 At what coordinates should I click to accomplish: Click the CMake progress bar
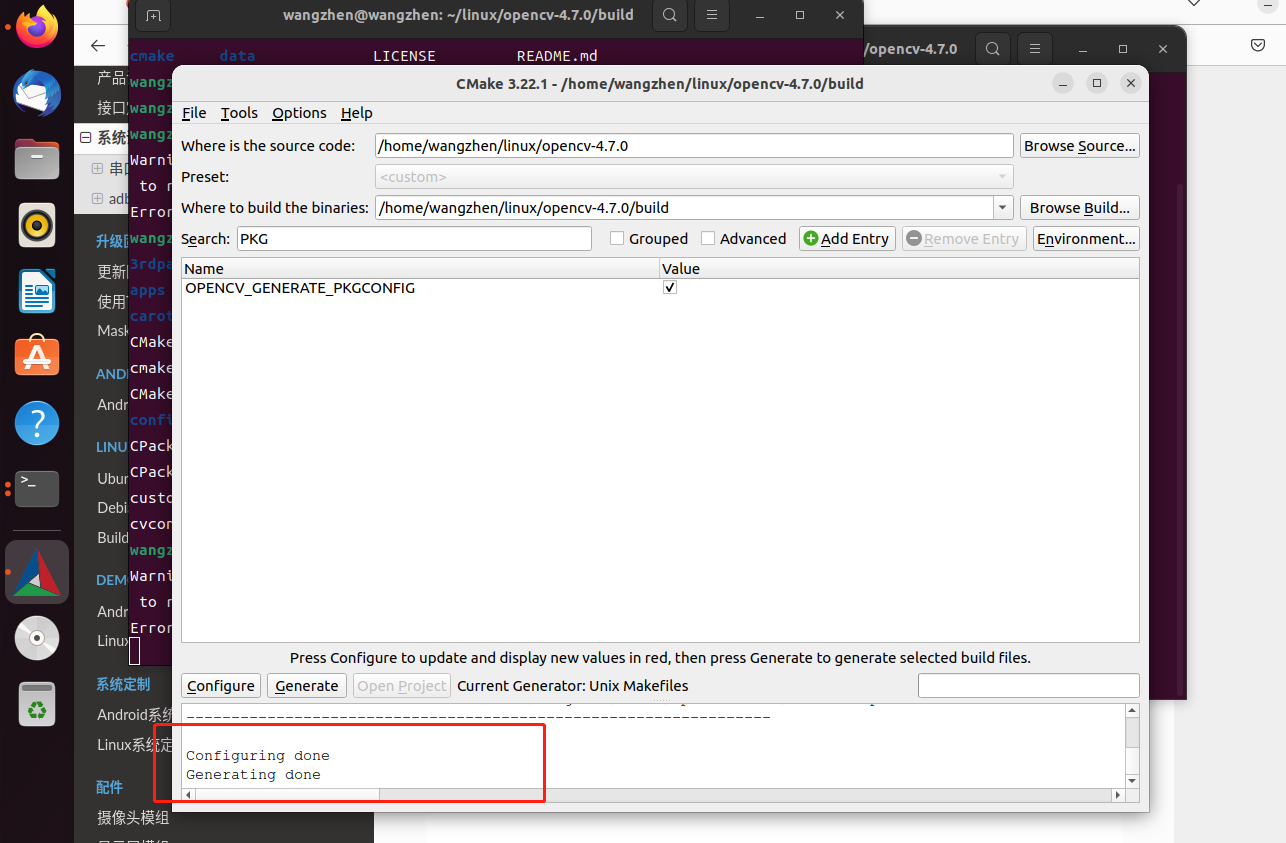click(x=1028, y=685)
